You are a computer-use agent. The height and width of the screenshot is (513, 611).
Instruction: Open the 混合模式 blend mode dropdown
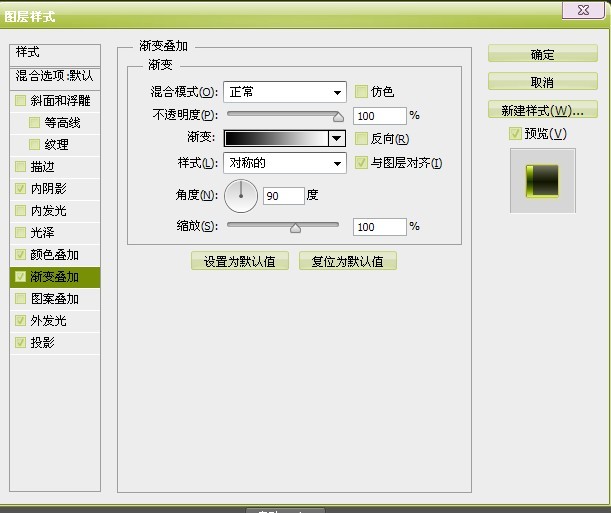click(285, 92)
